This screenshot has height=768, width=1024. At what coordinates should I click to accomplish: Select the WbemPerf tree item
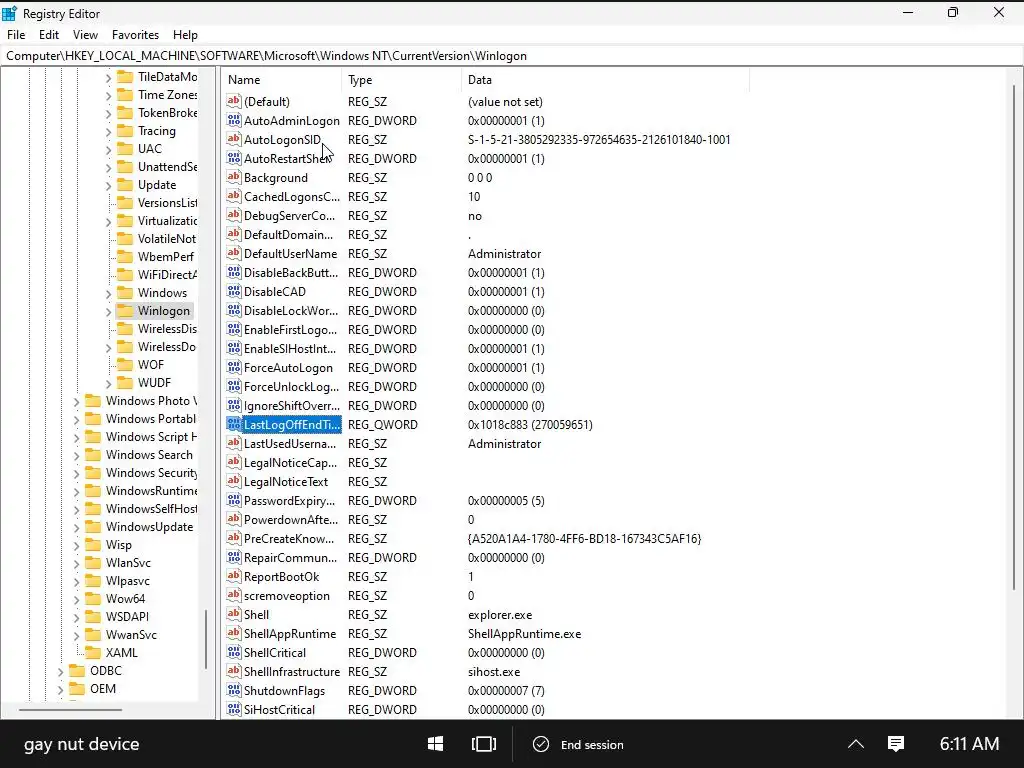(x=165, y=257)
